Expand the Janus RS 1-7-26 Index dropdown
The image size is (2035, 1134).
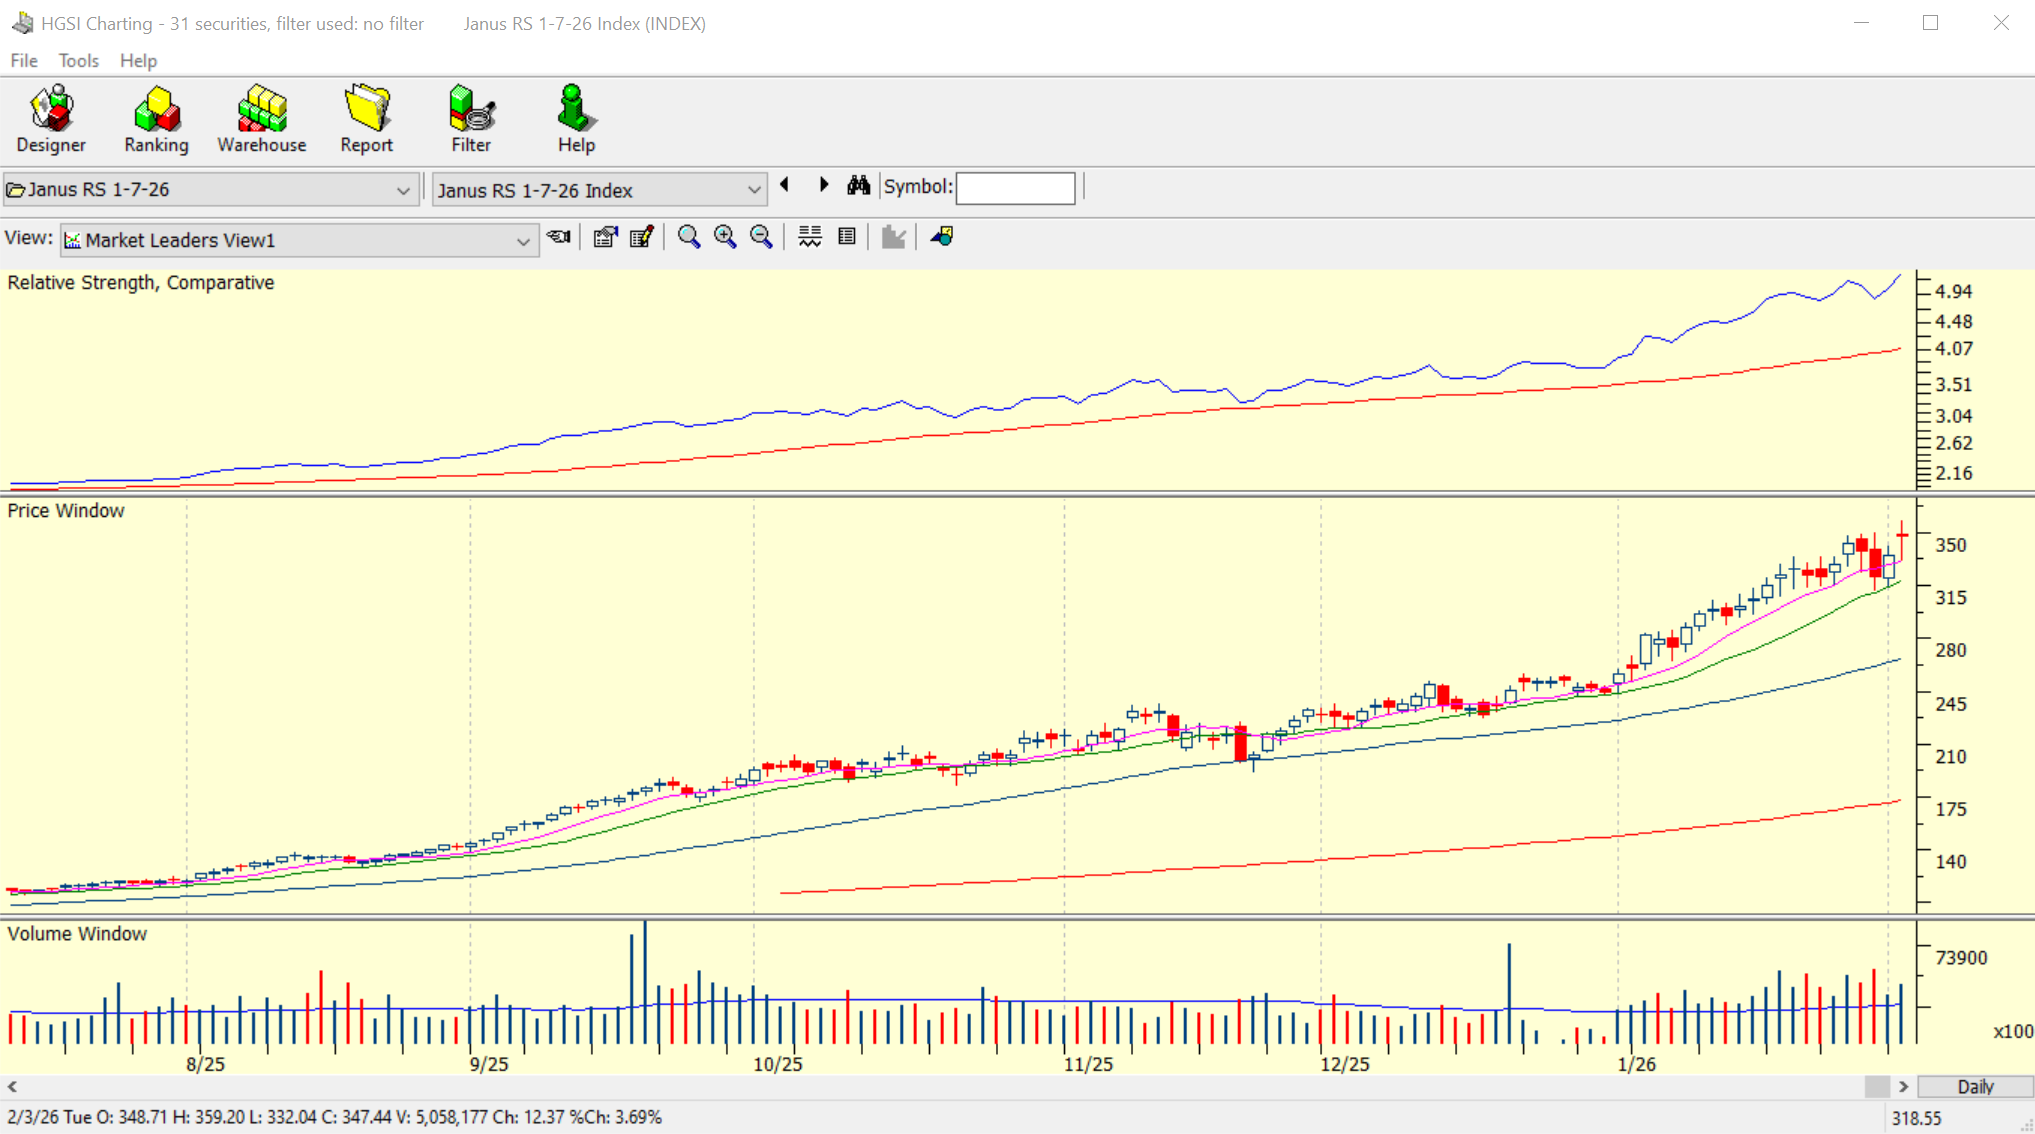753,190
